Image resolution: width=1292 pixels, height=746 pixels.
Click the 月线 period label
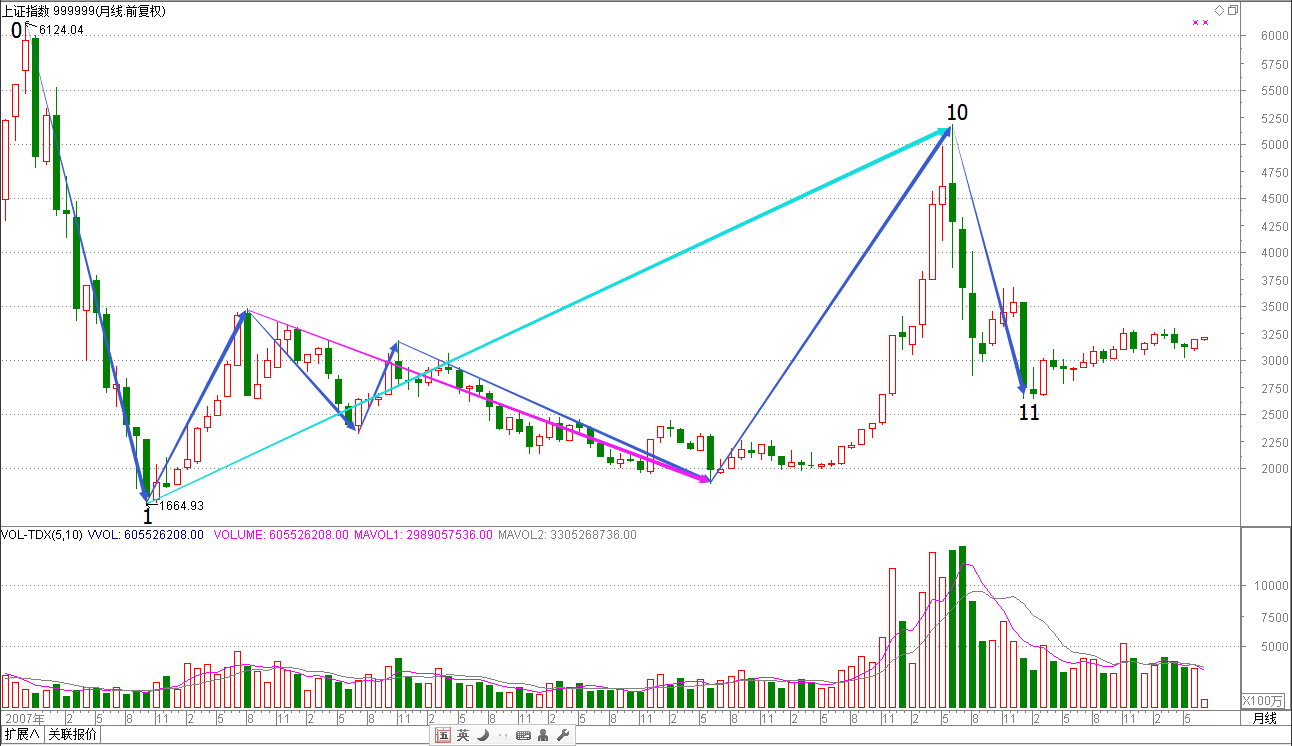click(1265, 718)
